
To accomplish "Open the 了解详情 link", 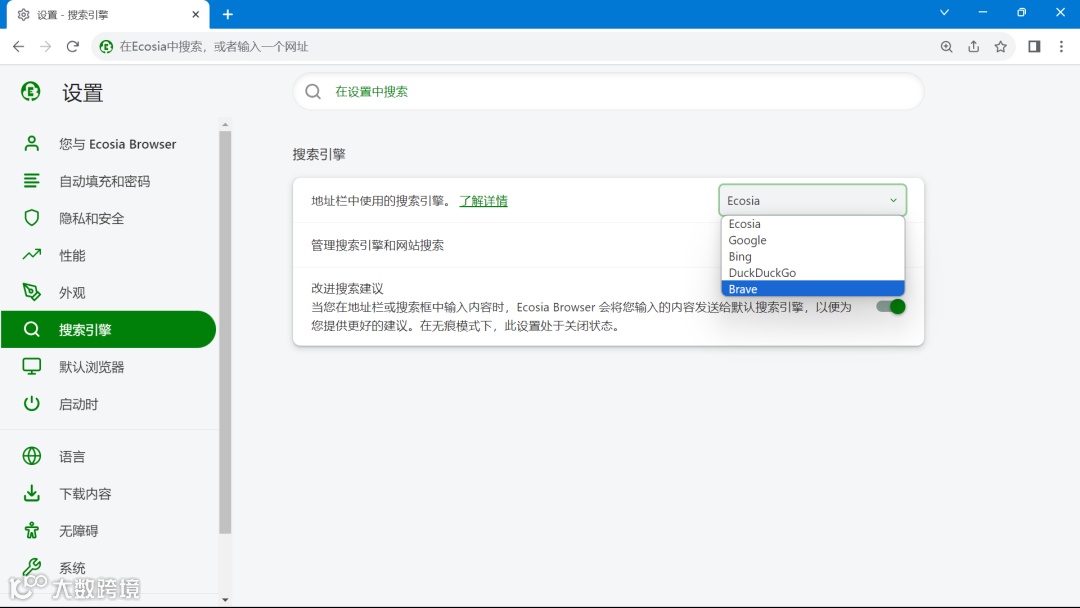I will (x=484, y=201).
